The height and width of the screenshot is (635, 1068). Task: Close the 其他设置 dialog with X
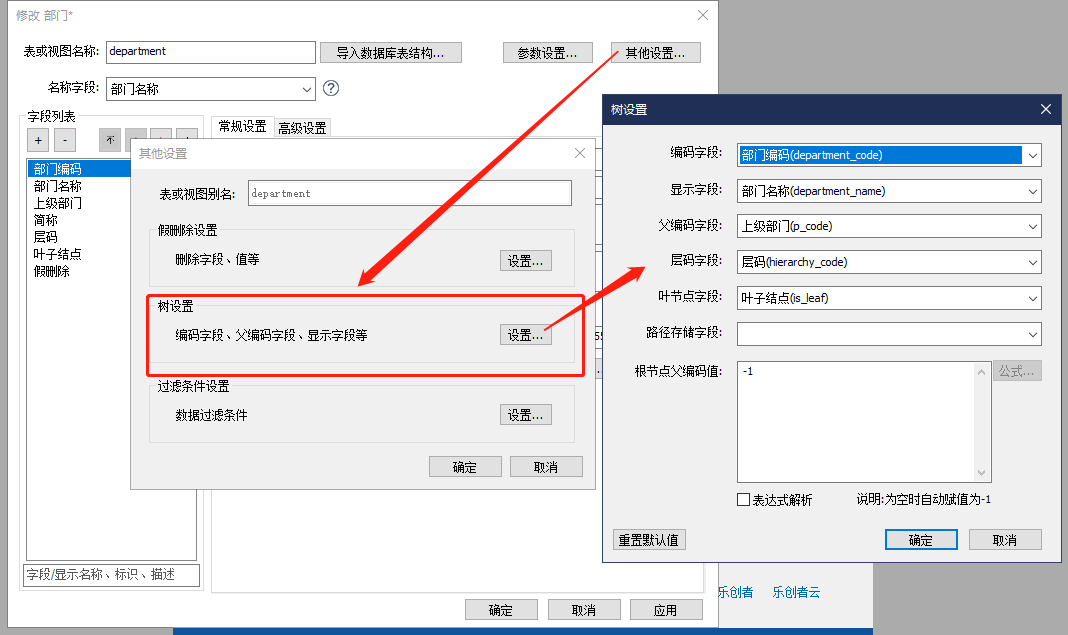pyautogui.click(x=579, y=153)
